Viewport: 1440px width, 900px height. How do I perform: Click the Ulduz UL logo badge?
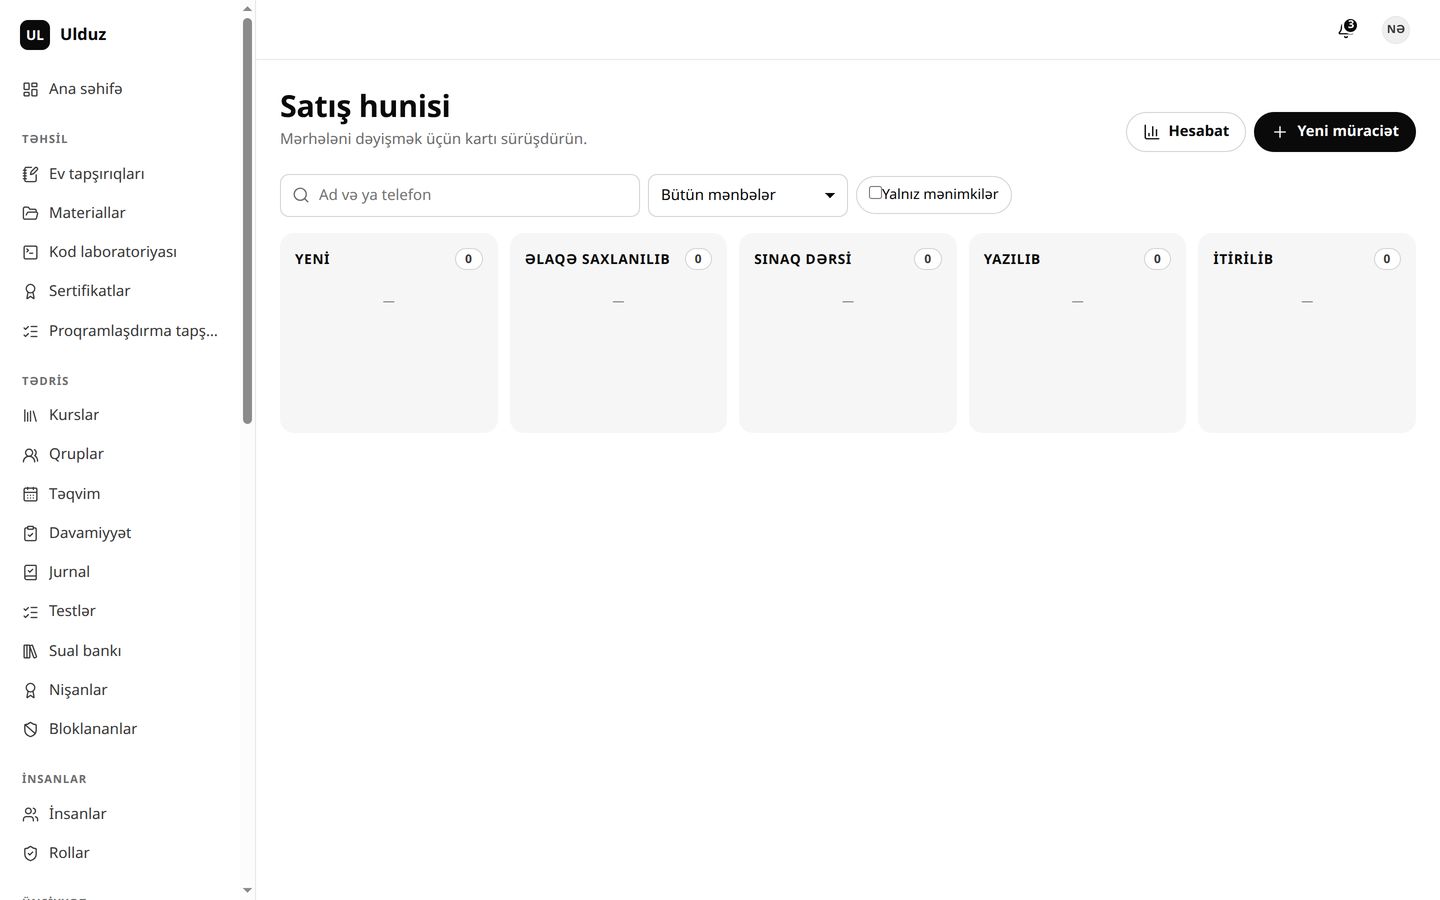point(35,35)
